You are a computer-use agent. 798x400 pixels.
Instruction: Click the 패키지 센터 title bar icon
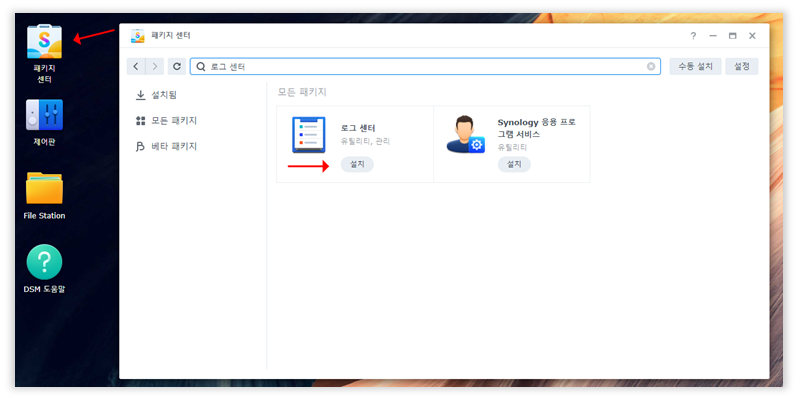[137, 36]
